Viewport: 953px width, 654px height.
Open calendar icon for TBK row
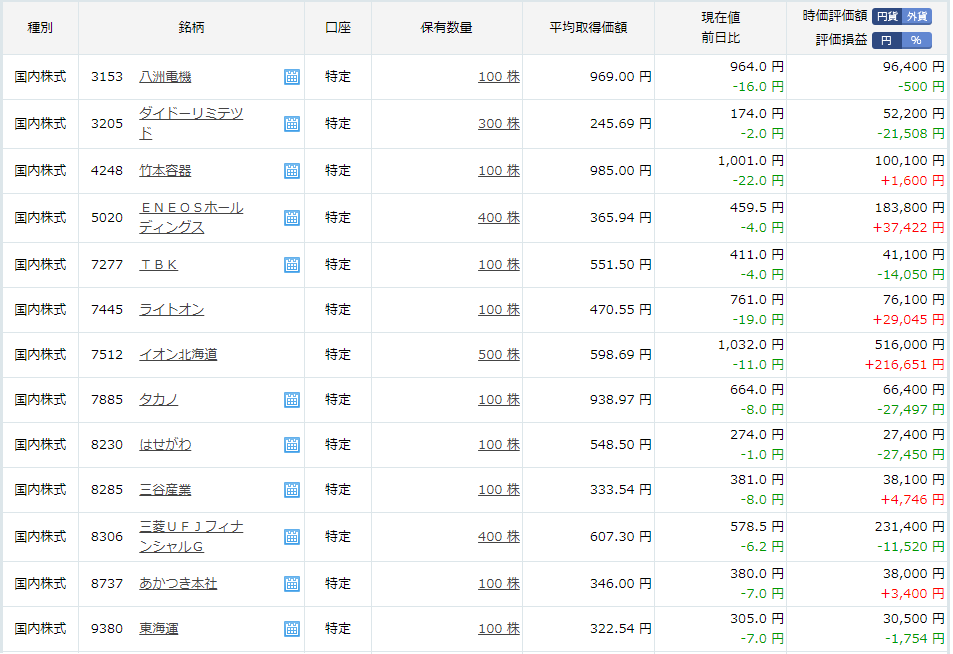pyautogui.click(x=292, y=265)
